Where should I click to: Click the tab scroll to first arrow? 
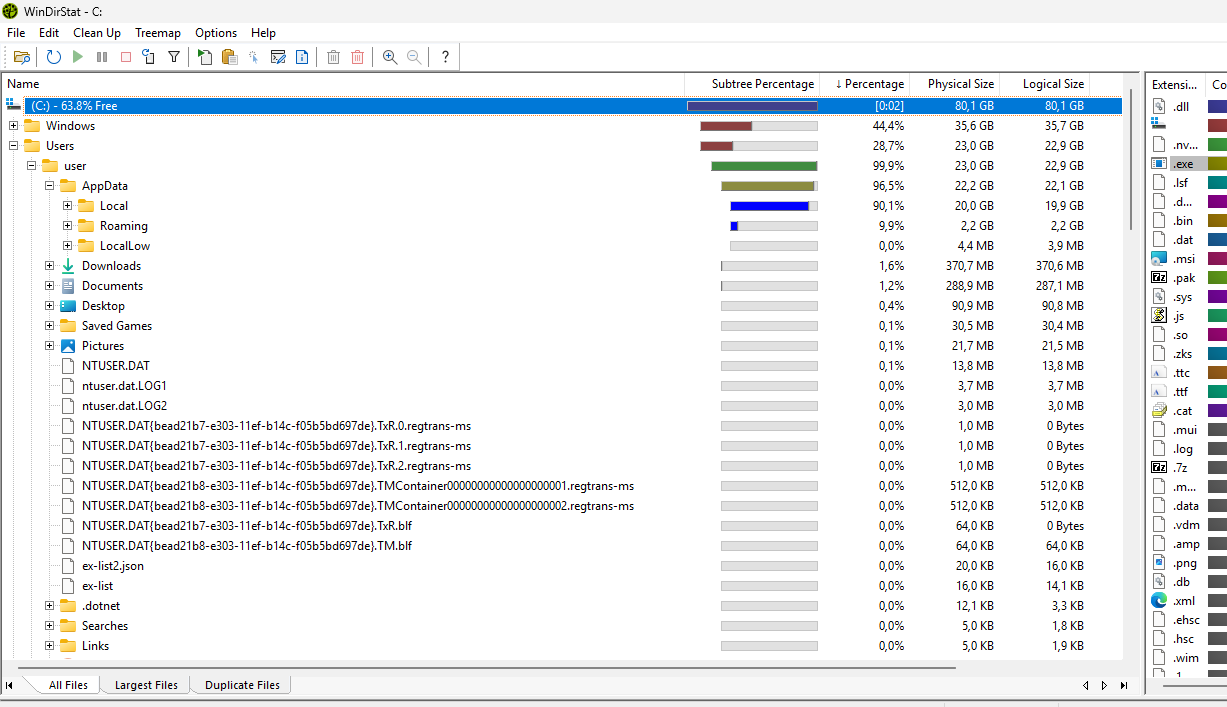(9, 685)
